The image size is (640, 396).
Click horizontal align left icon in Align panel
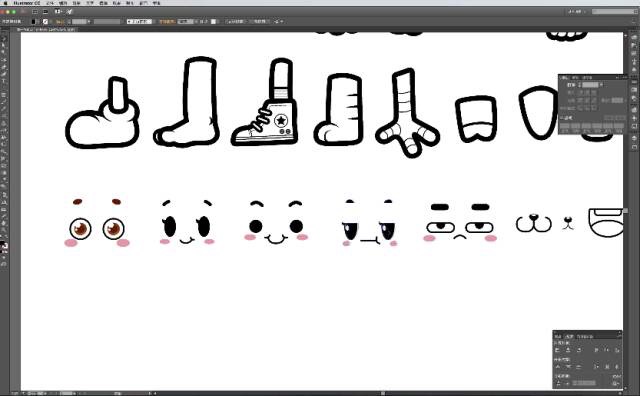[x=558, y=350]
